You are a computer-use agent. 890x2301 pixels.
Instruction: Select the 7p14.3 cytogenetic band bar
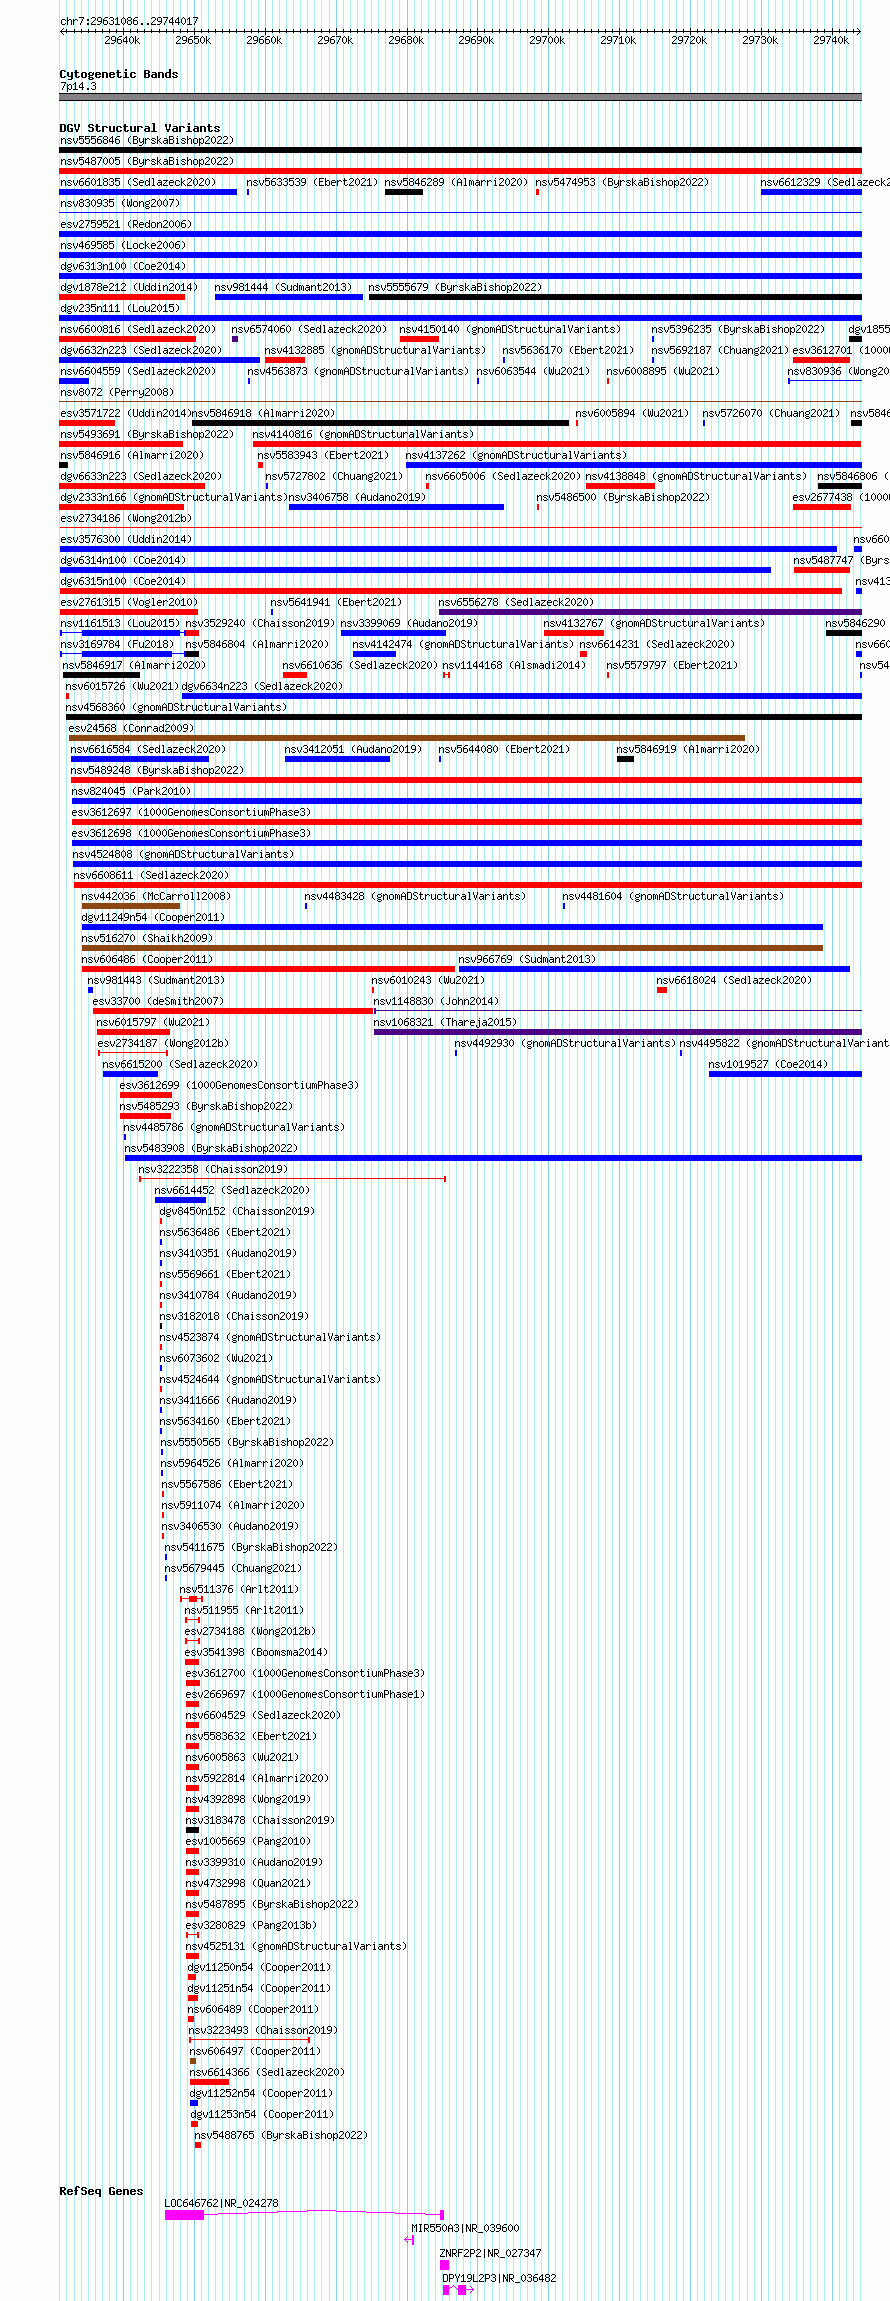460,97
